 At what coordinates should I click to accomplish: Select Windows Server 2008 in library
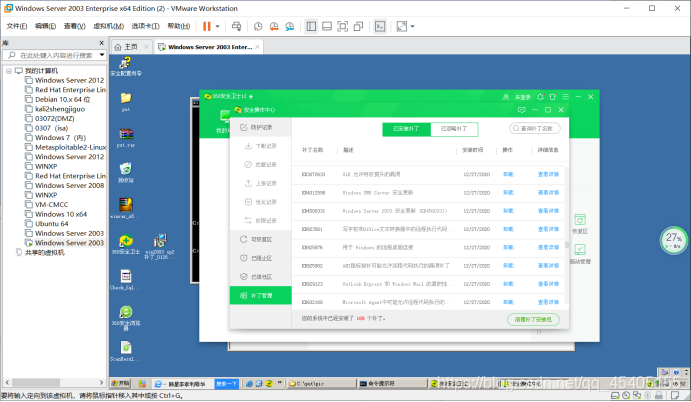pyautogui.click(x=69, y=186)
